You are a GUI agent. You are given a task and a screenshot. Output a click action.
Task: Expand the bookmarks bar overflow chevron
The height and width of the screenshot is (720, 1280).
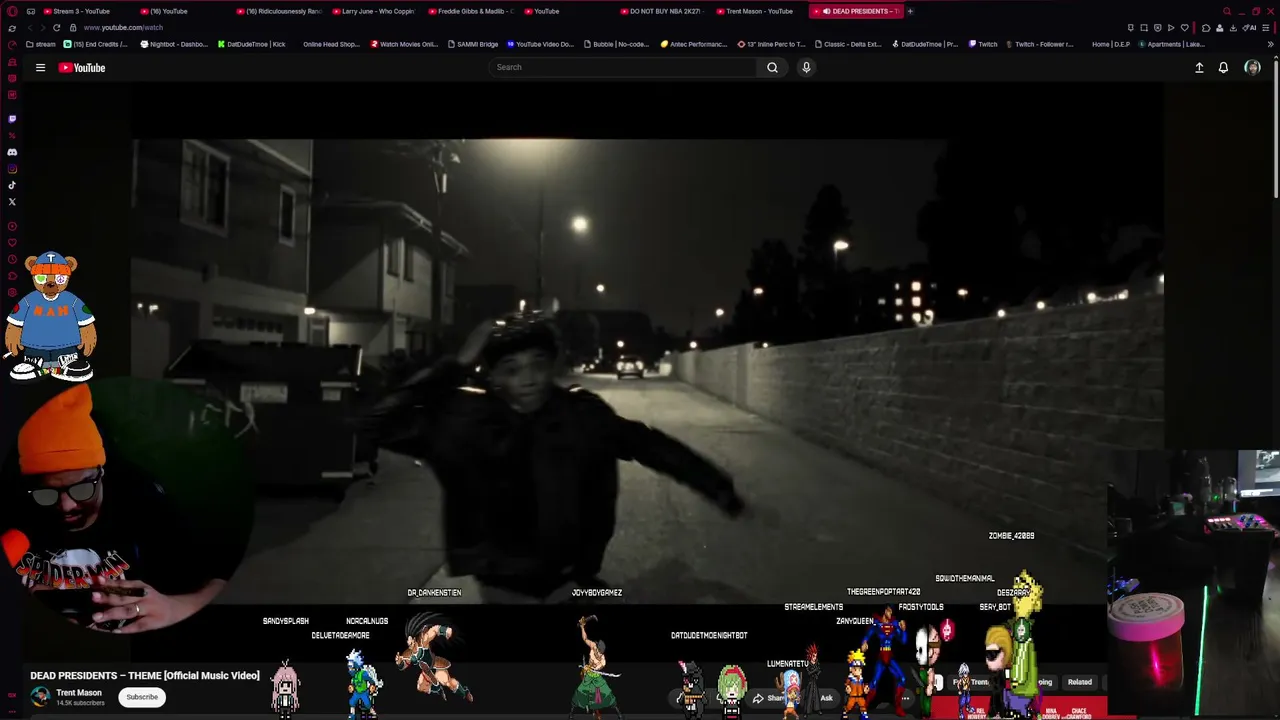point(1271,44)
